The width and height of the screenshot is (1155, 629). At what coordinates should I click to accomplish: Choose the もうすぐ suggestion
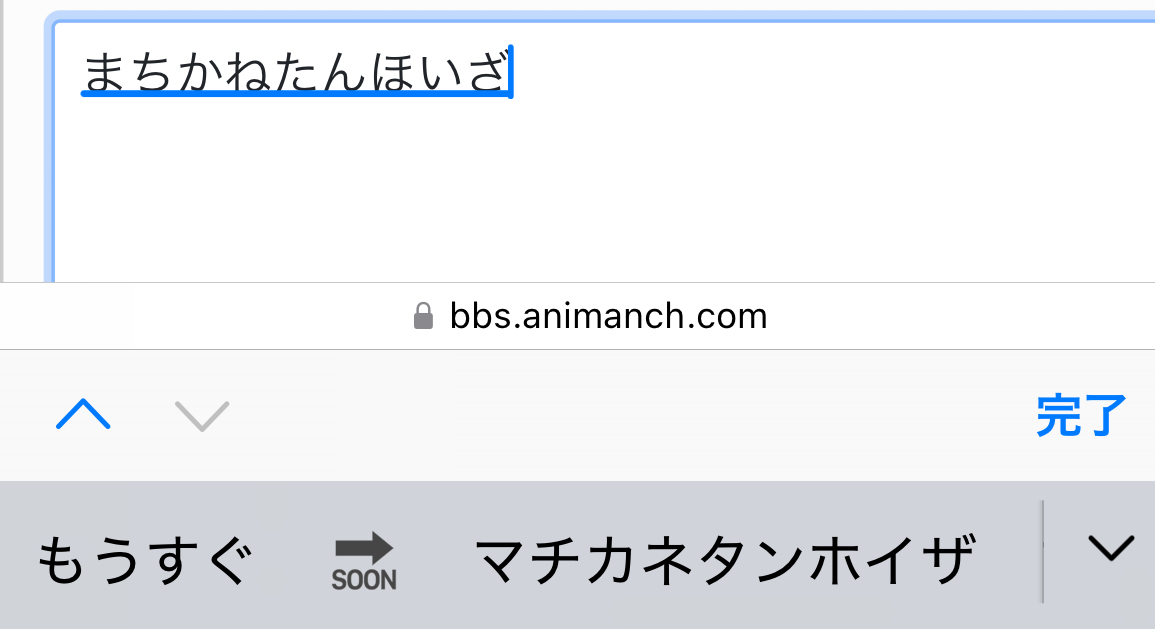[143, 561]
